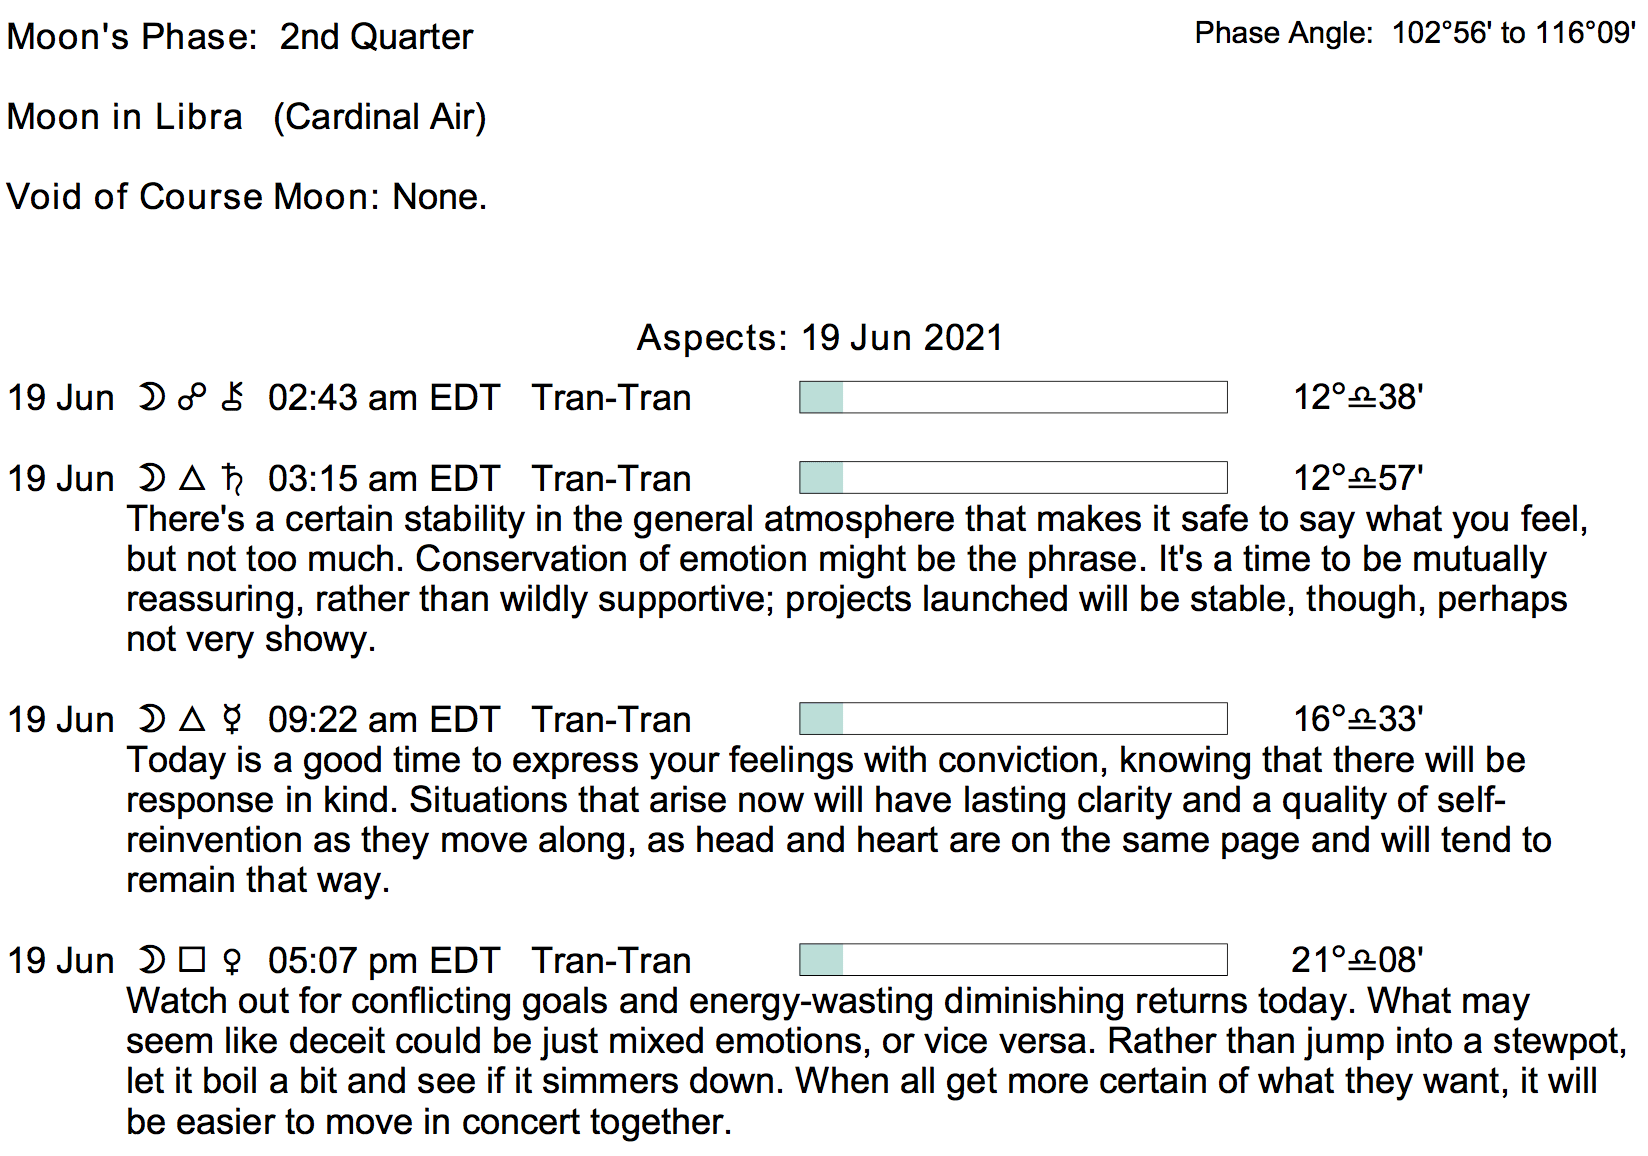Select the Venus glyph in the 05:07 pm aspect

pos(233,961)
